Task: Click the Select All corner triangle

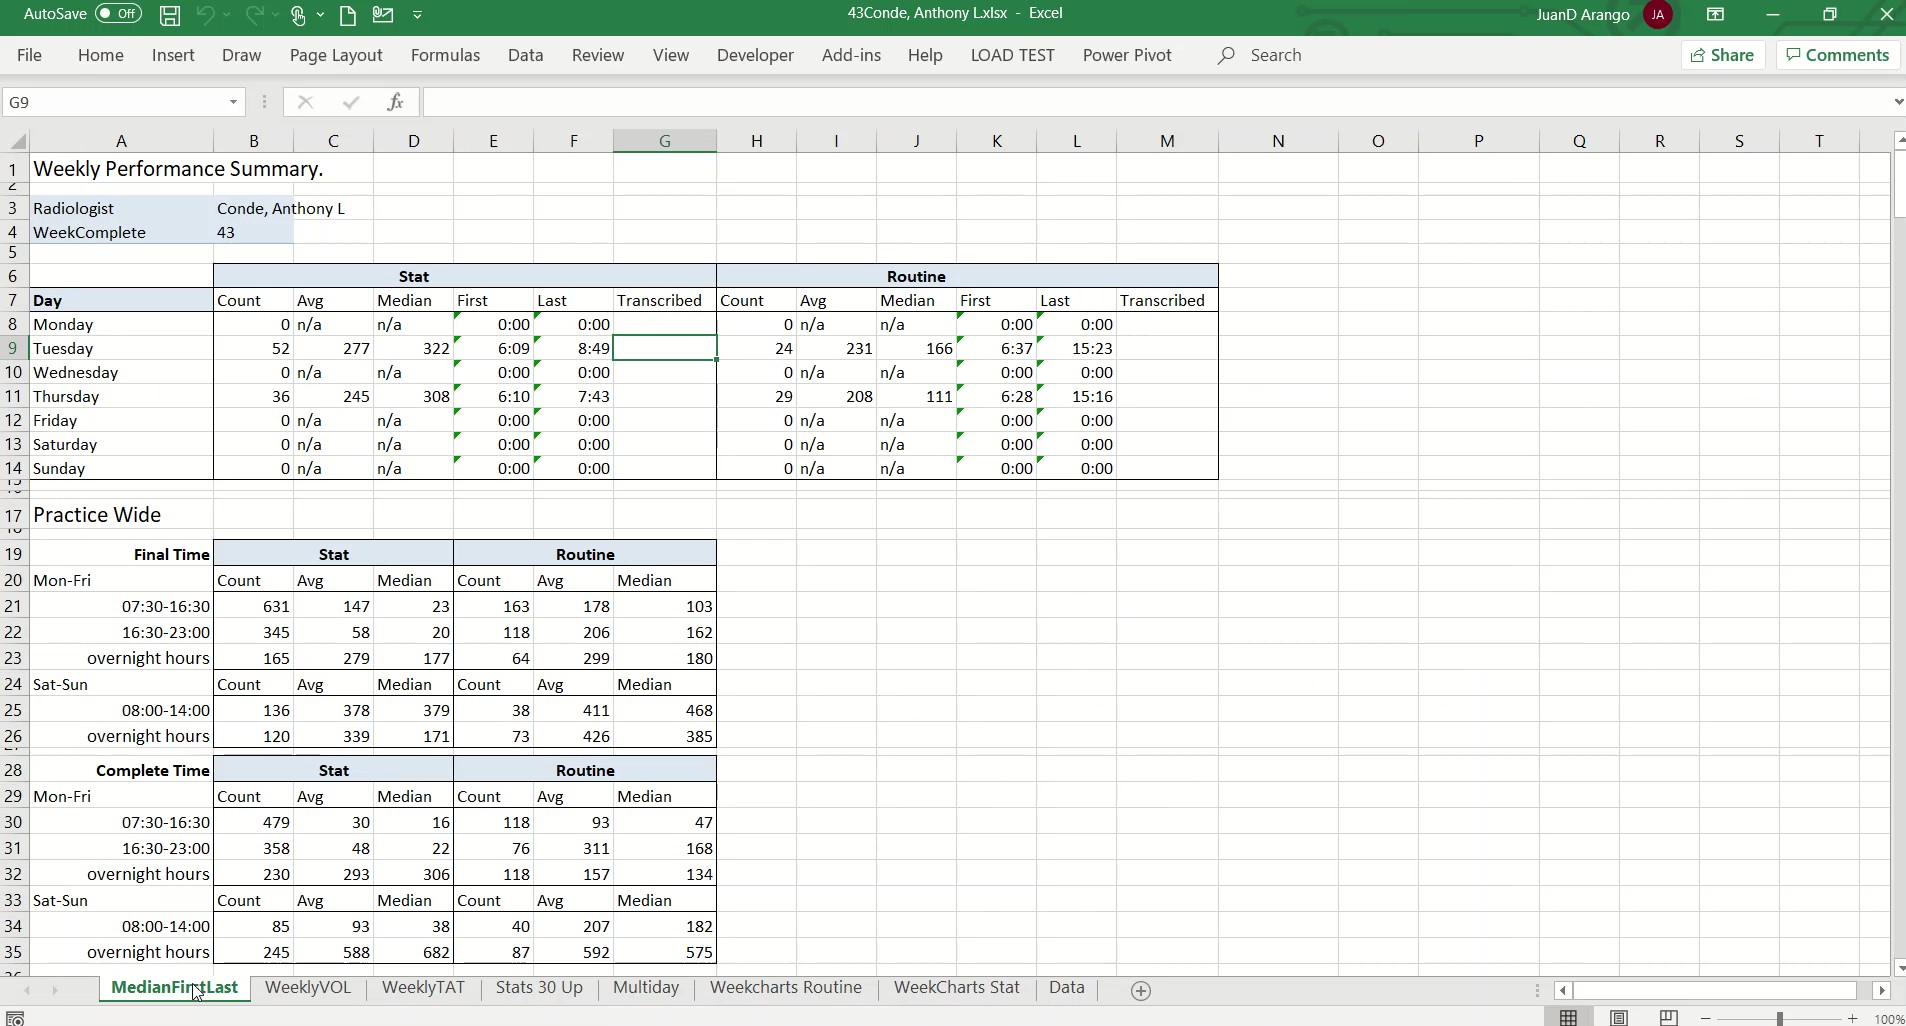Action: click(15, 141)
